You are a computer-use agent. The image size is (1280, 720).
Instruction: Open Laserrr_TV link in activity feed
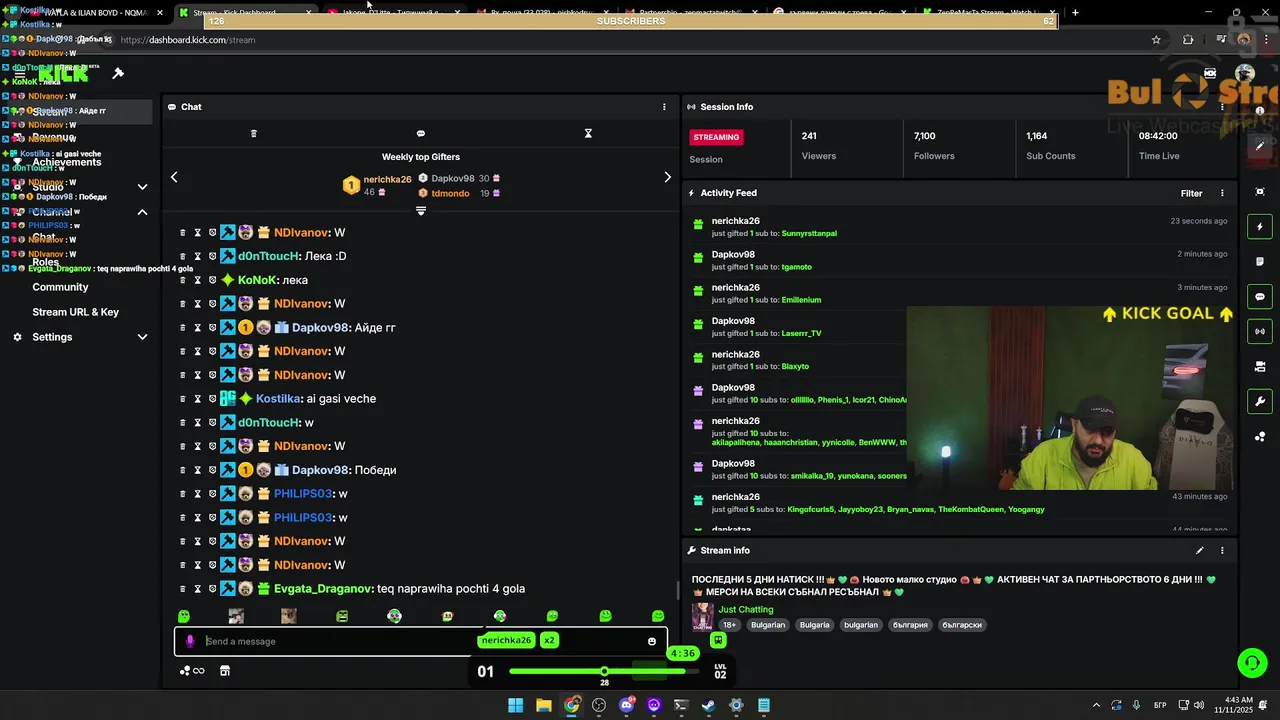coord(801,333)
